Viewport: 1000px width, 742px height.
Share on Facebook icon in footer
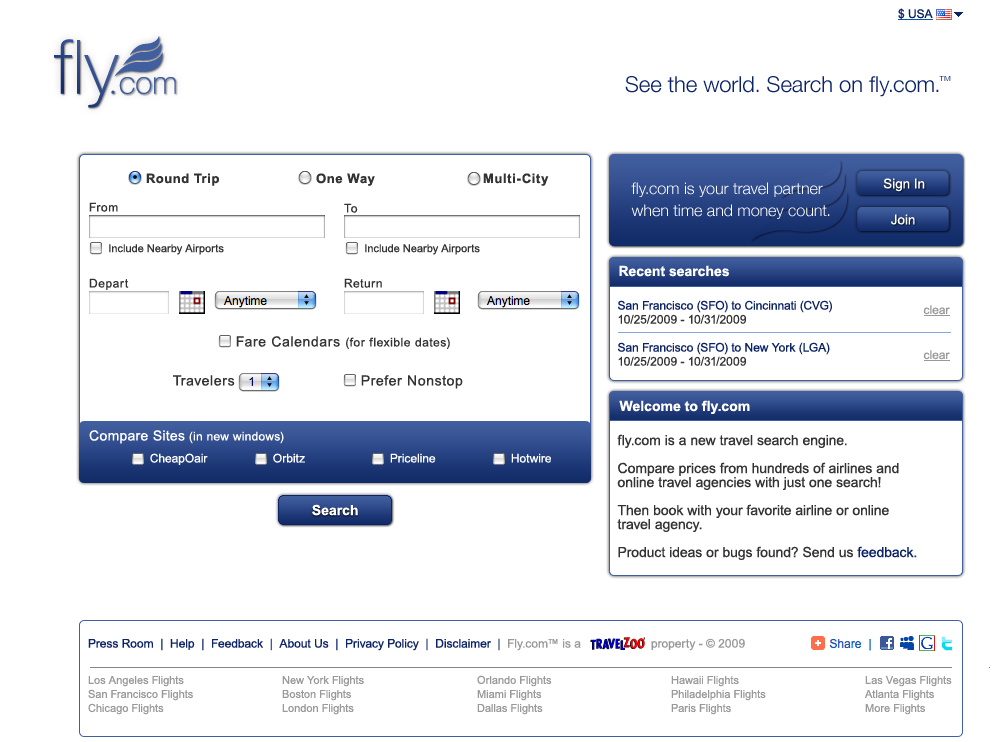tap(886, 643)
